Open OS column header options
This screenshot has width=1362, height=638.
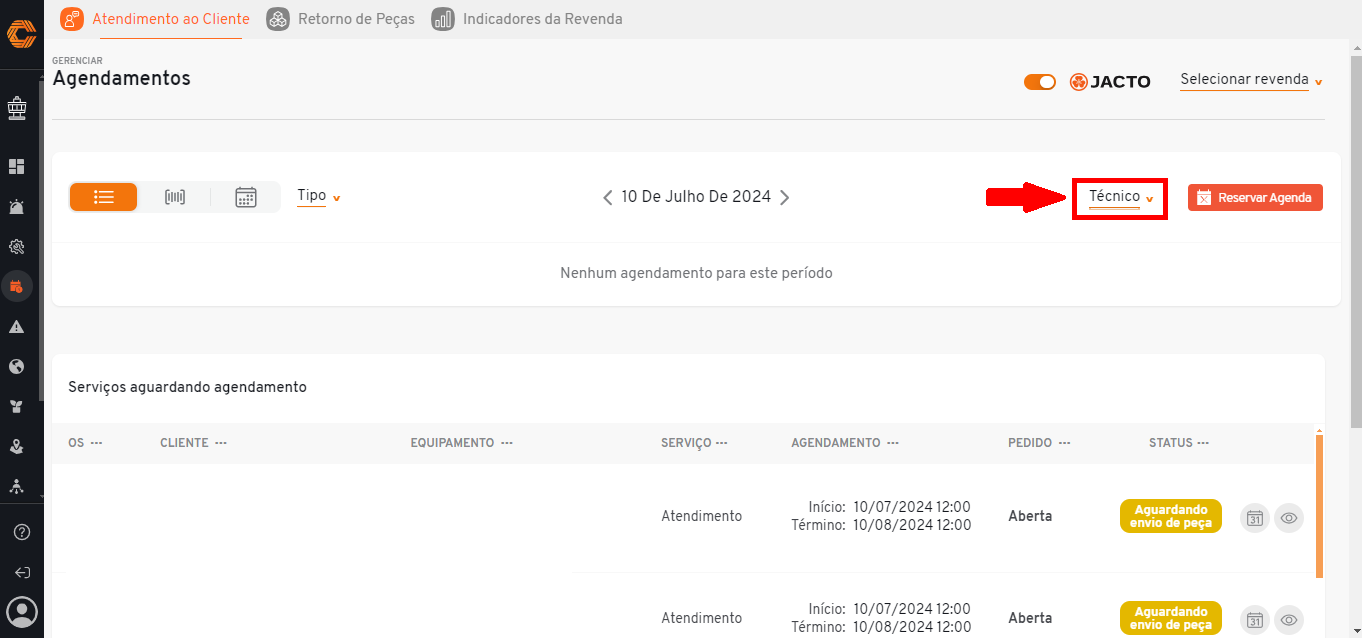click(x=96, y=443)
